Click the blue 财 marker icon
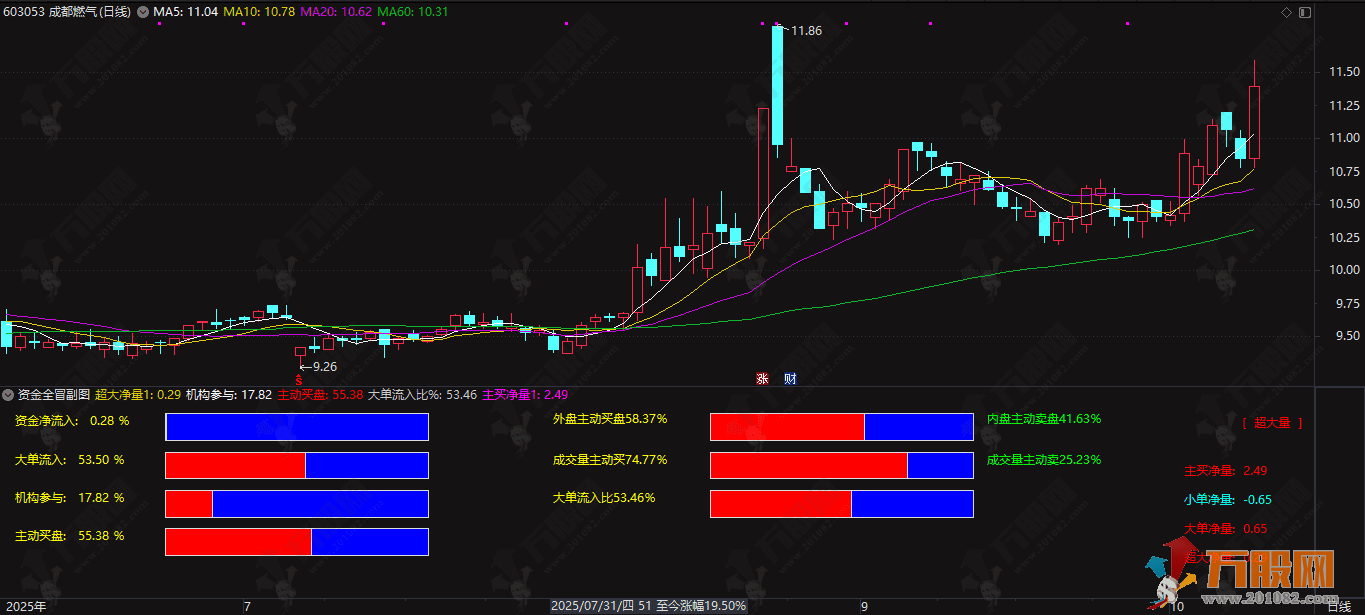 (790, 378)
